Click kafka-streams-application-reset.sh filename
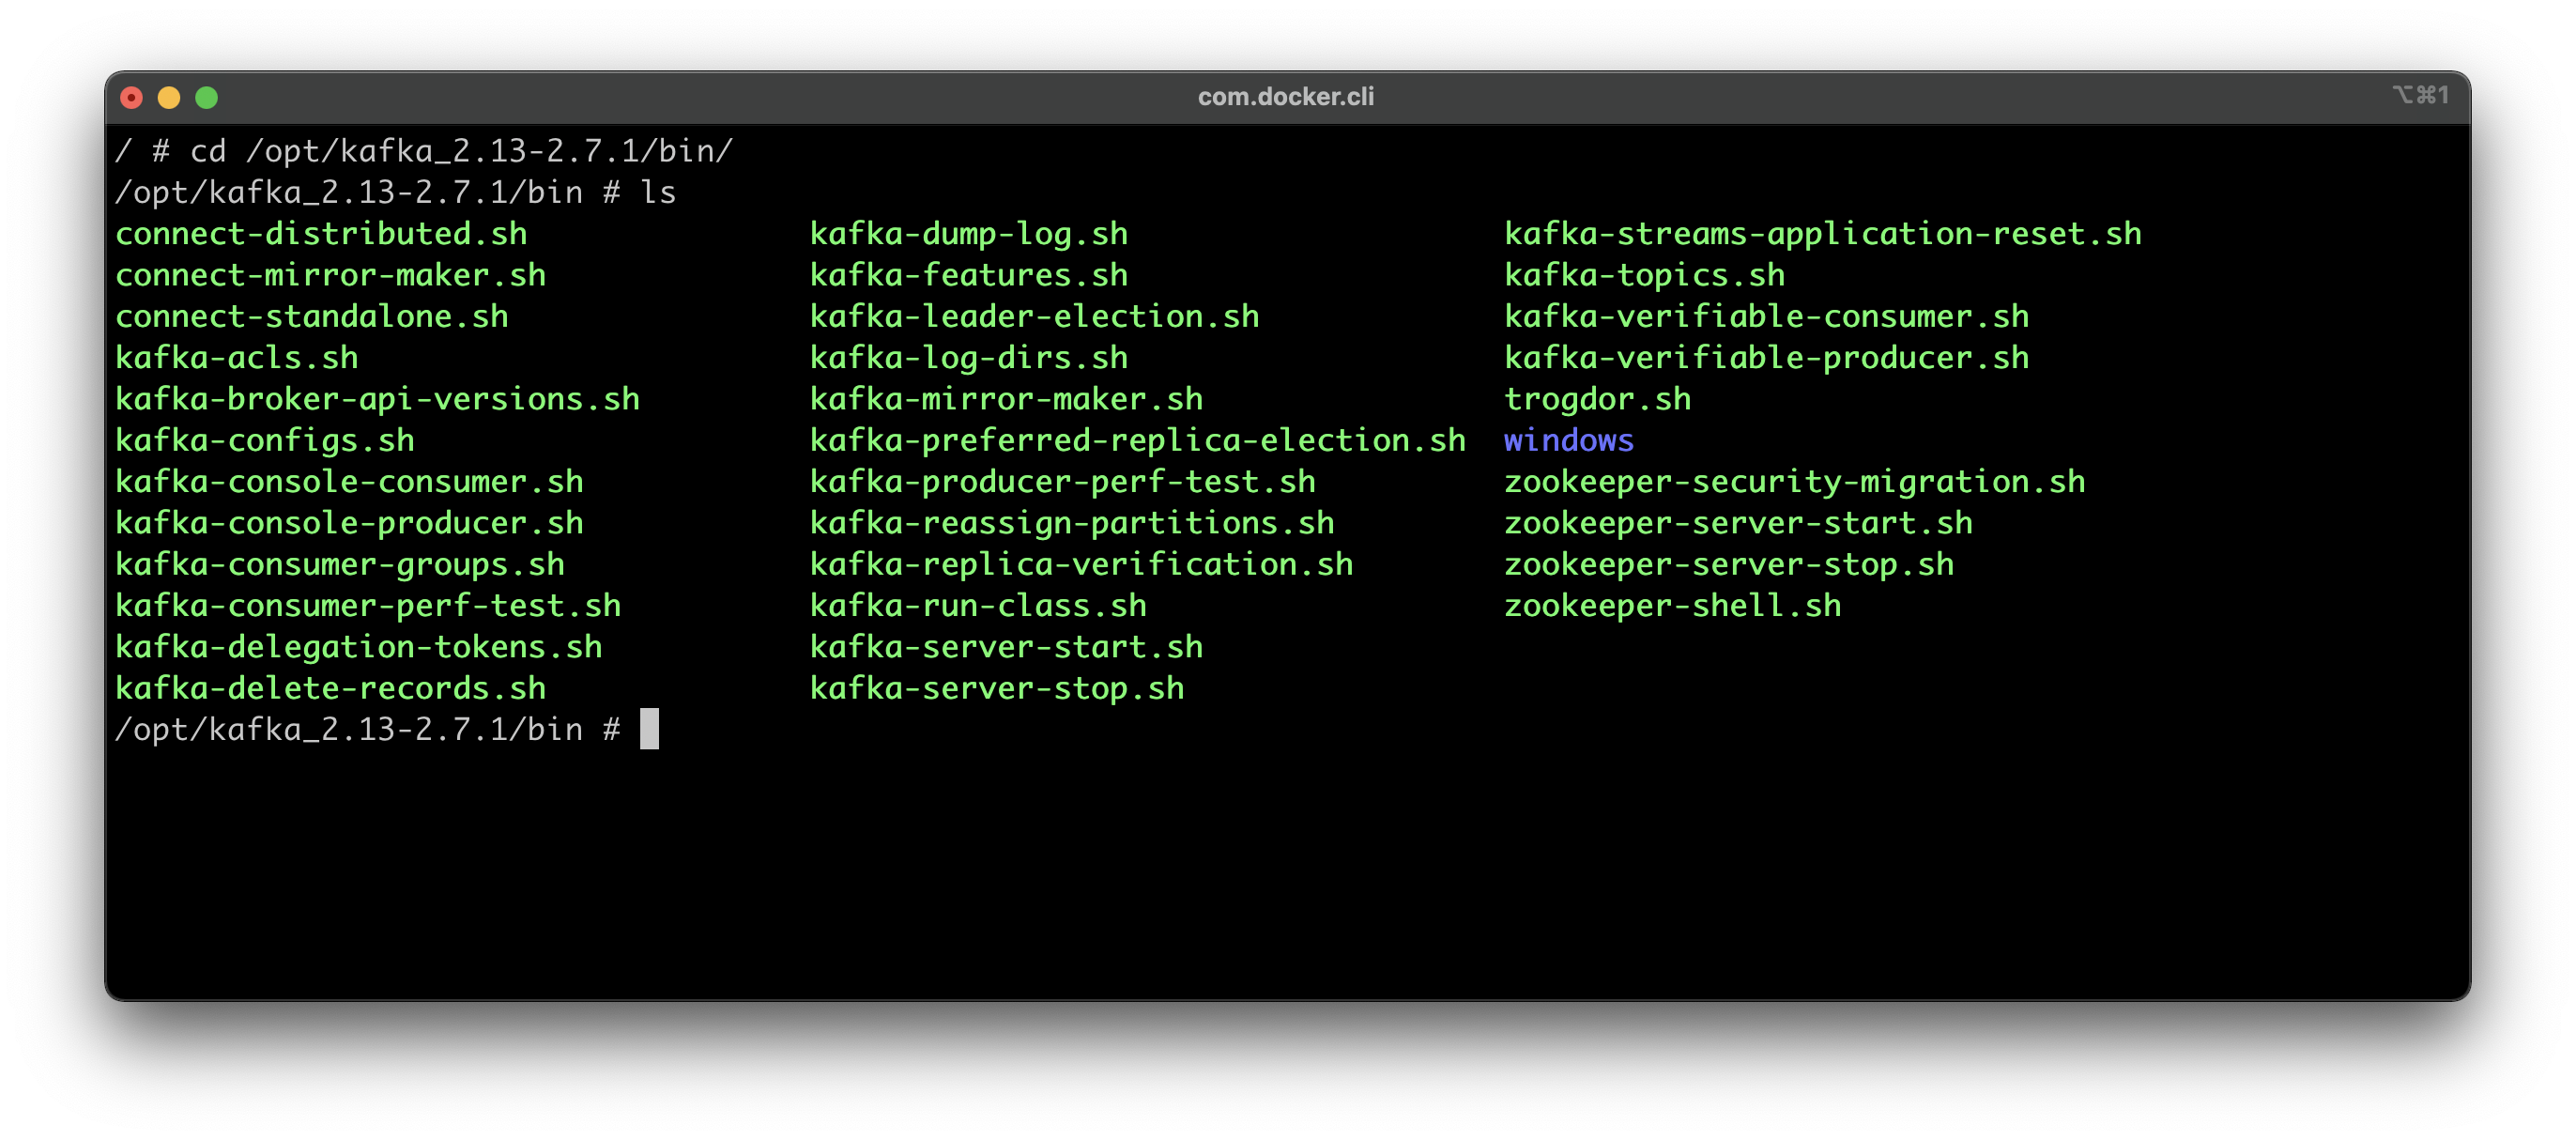This screenshot has width=2576, height=1140. [x=1822, y=234]
